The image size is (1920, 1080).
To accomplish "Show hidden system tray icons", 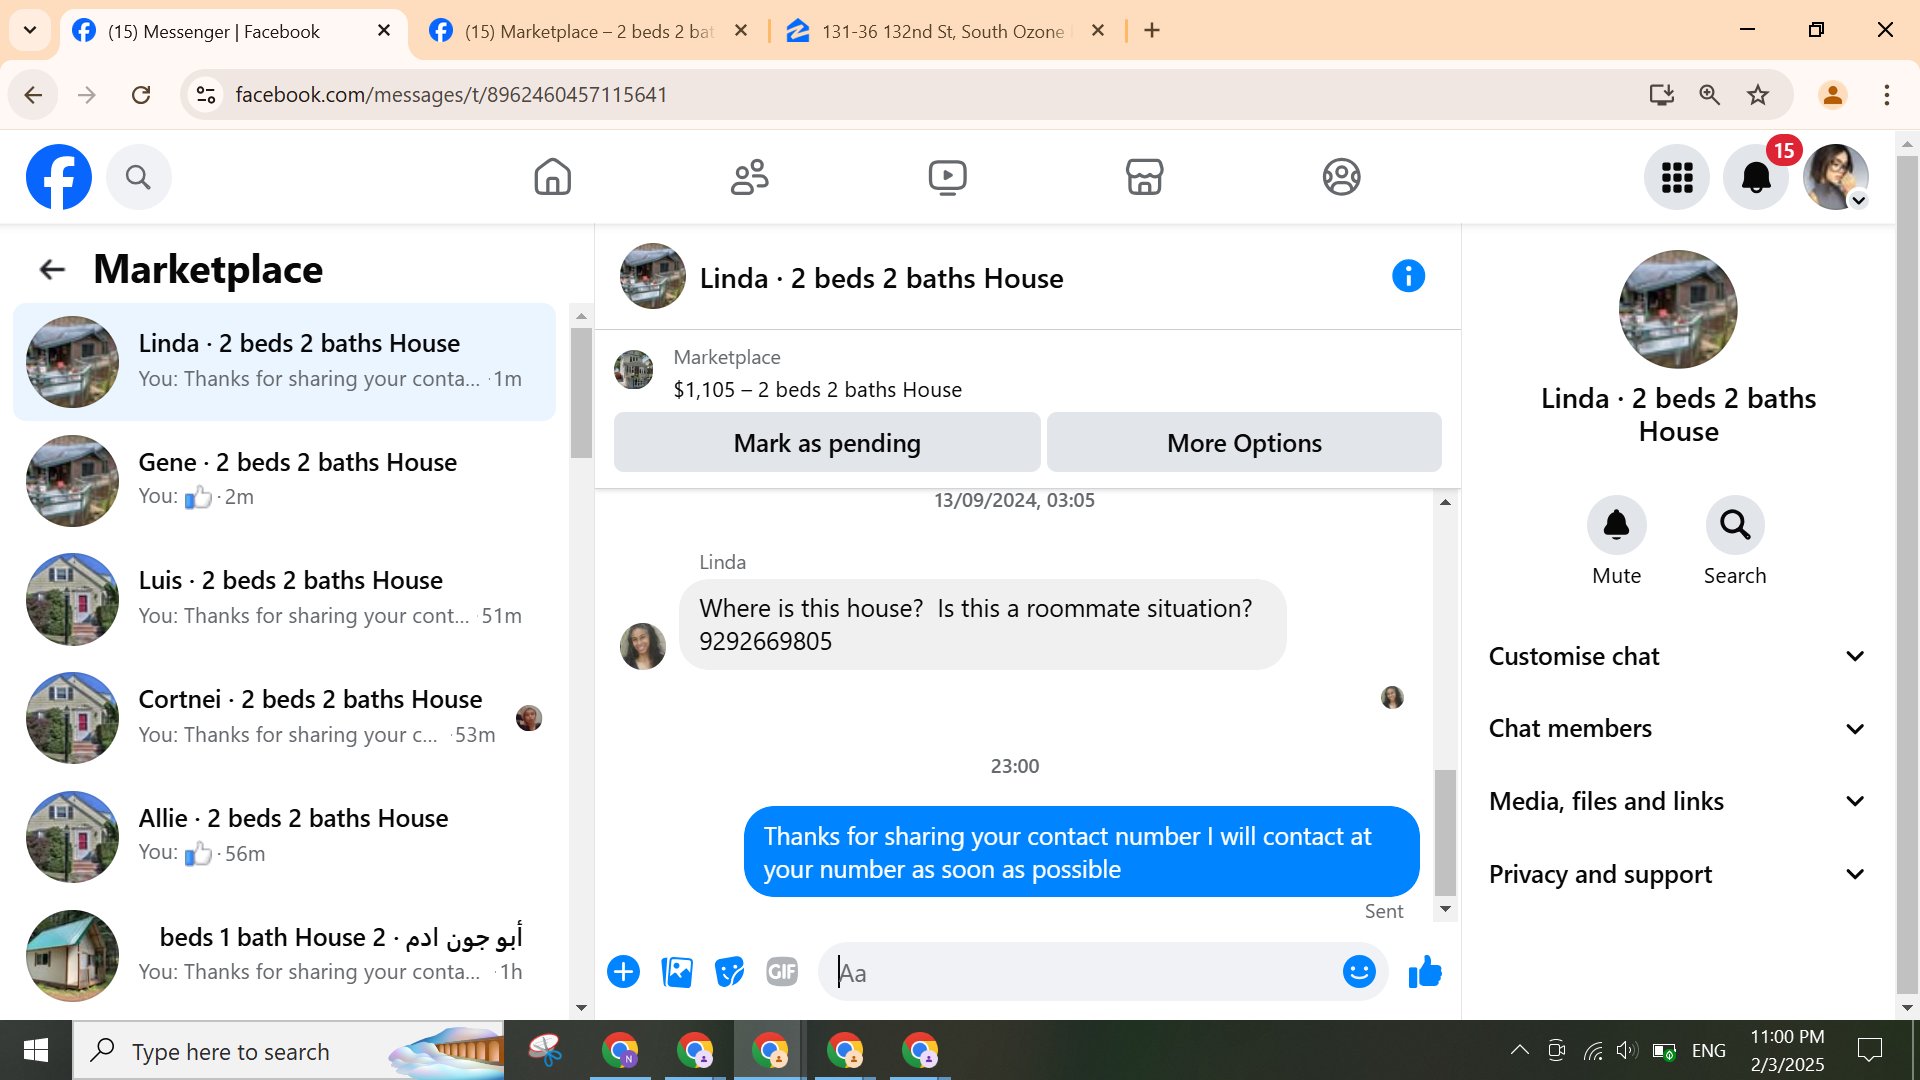I will 1519,1050.
